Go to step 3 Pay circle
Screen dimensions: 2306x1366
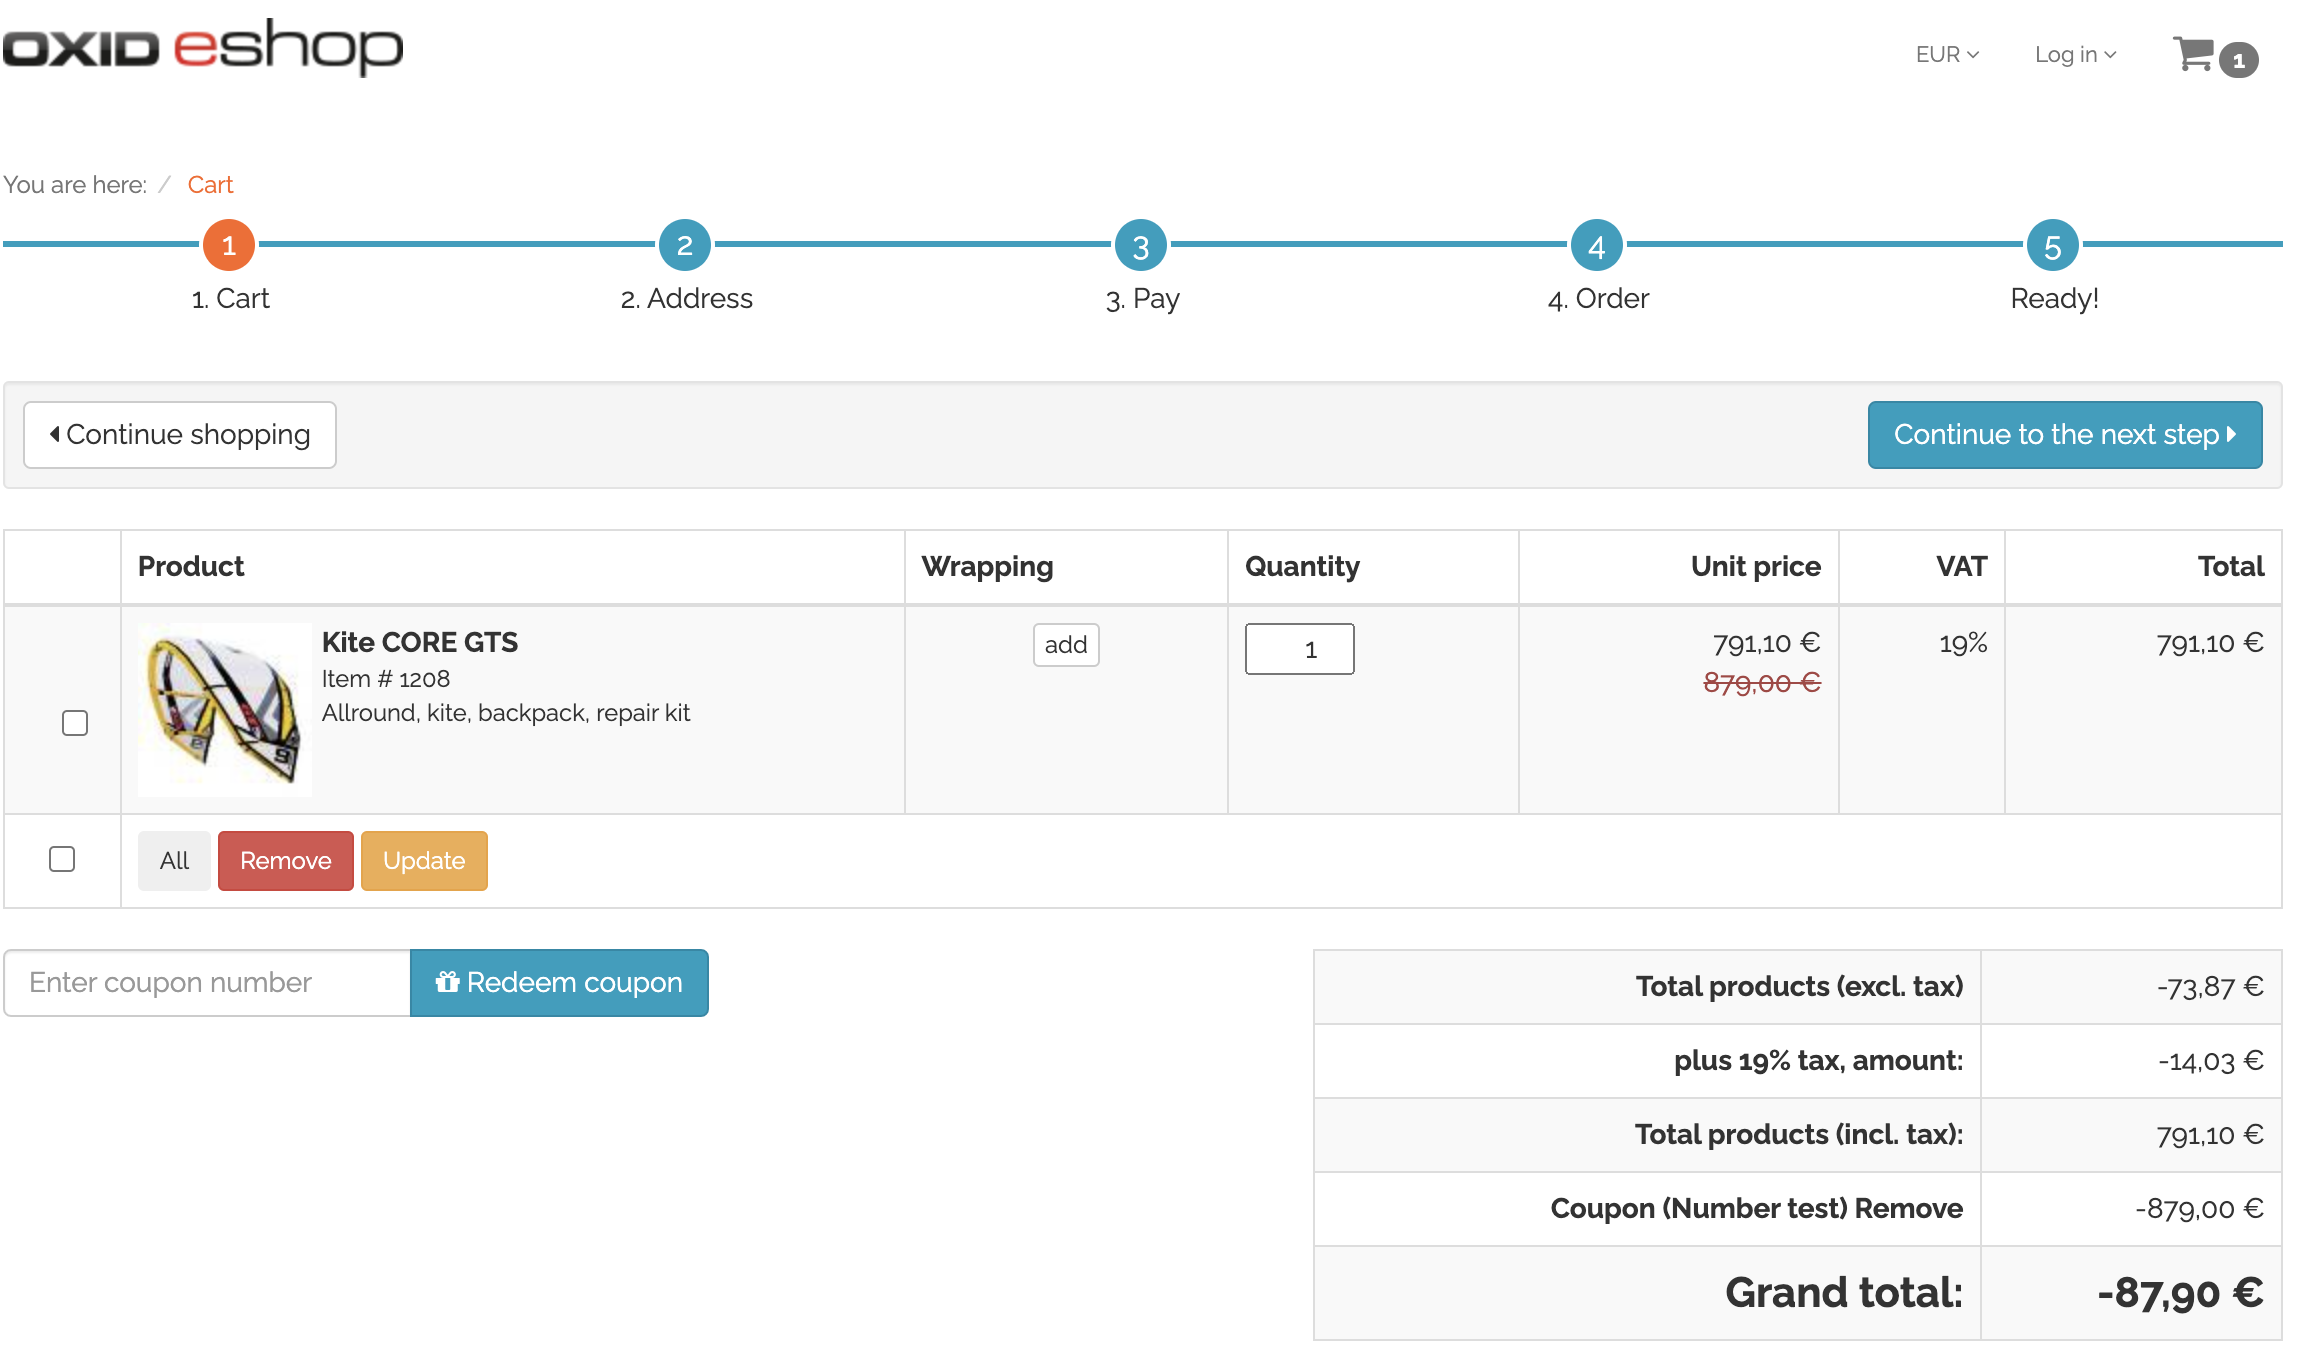click(x=1141, y=245)
